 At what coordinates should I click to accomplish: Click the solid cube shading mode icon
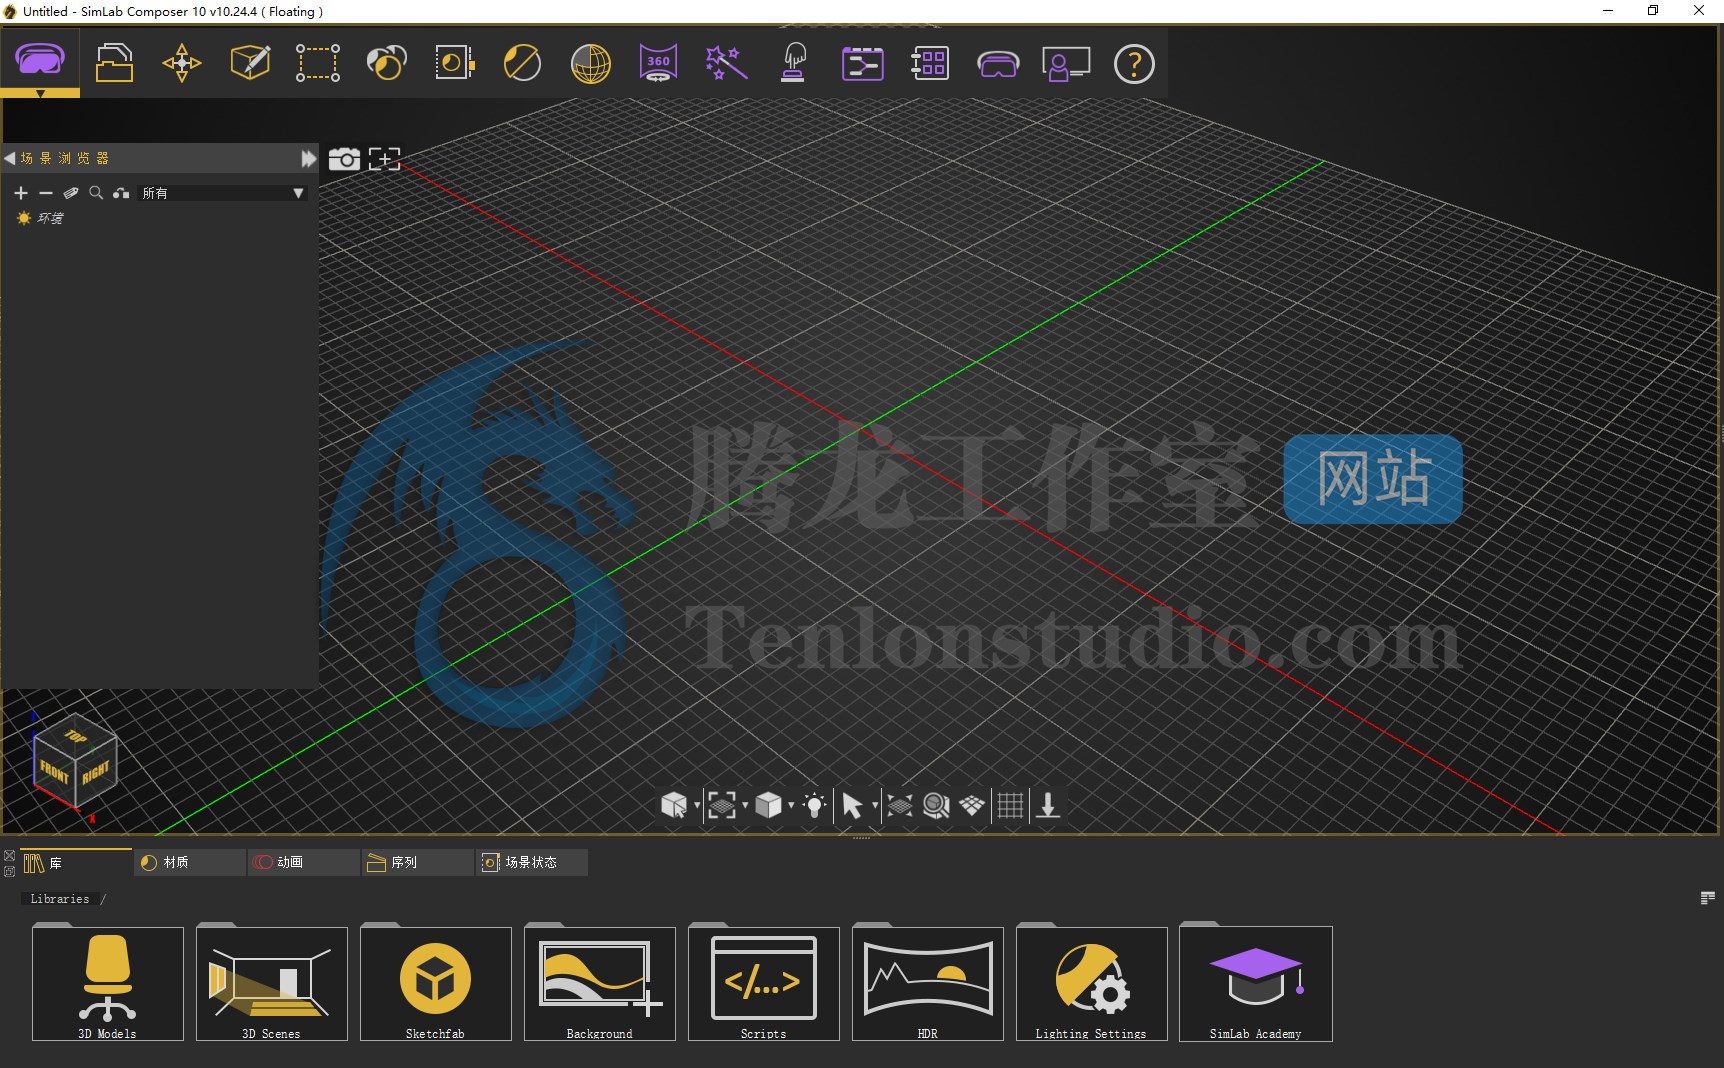[x=768, y=805]
